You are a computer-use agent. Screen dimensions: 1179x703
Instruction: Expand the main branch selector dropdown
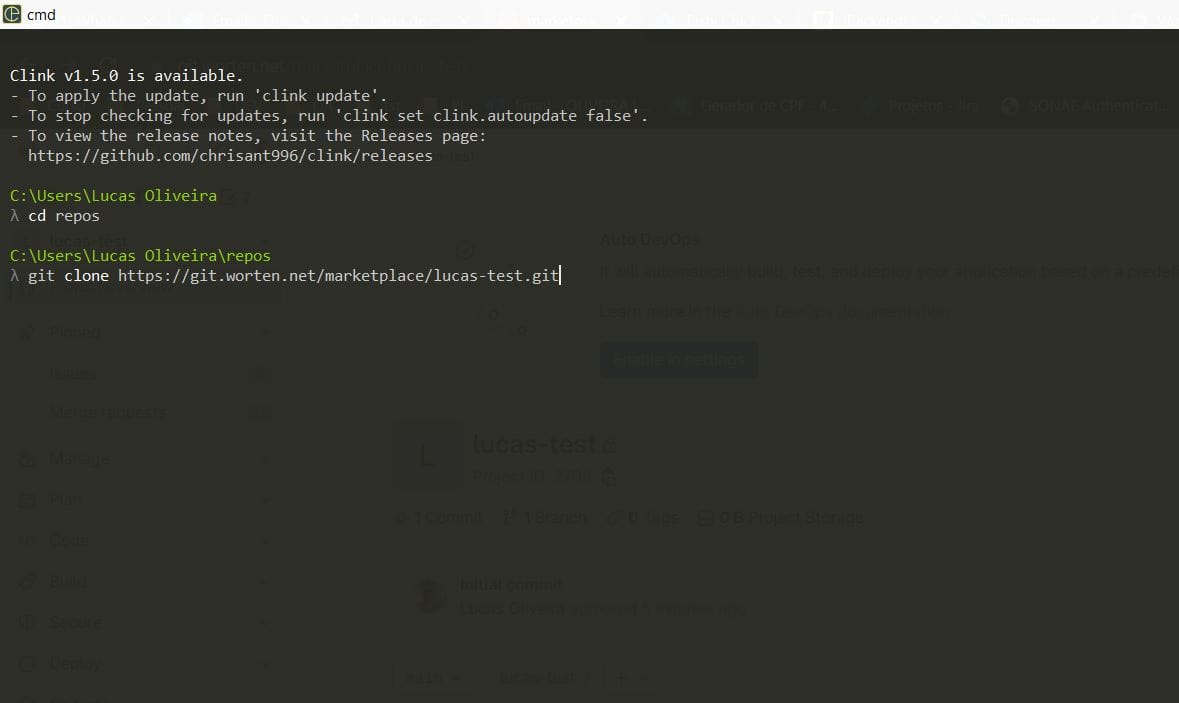(432, 677)
